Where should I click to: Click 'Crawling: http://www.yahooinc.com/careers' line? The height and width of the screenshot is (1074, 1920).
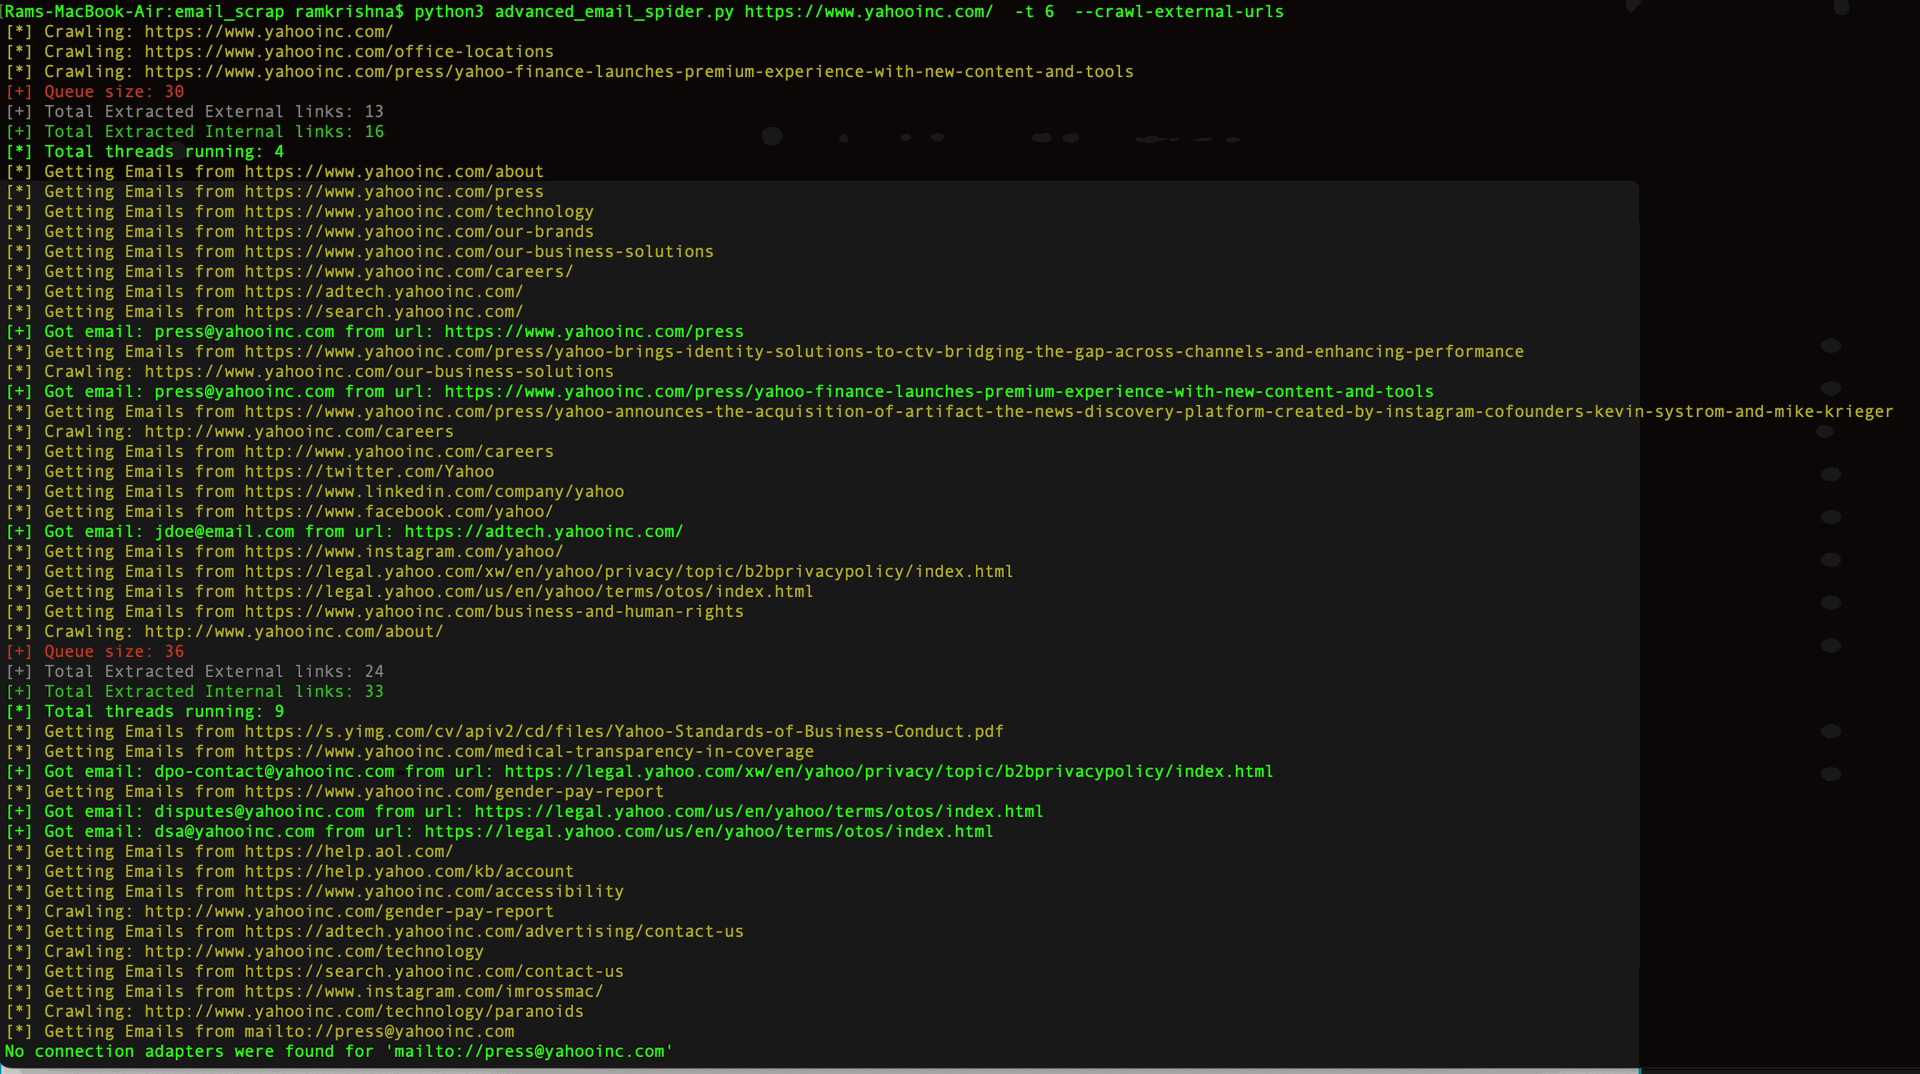pos(230,432)
